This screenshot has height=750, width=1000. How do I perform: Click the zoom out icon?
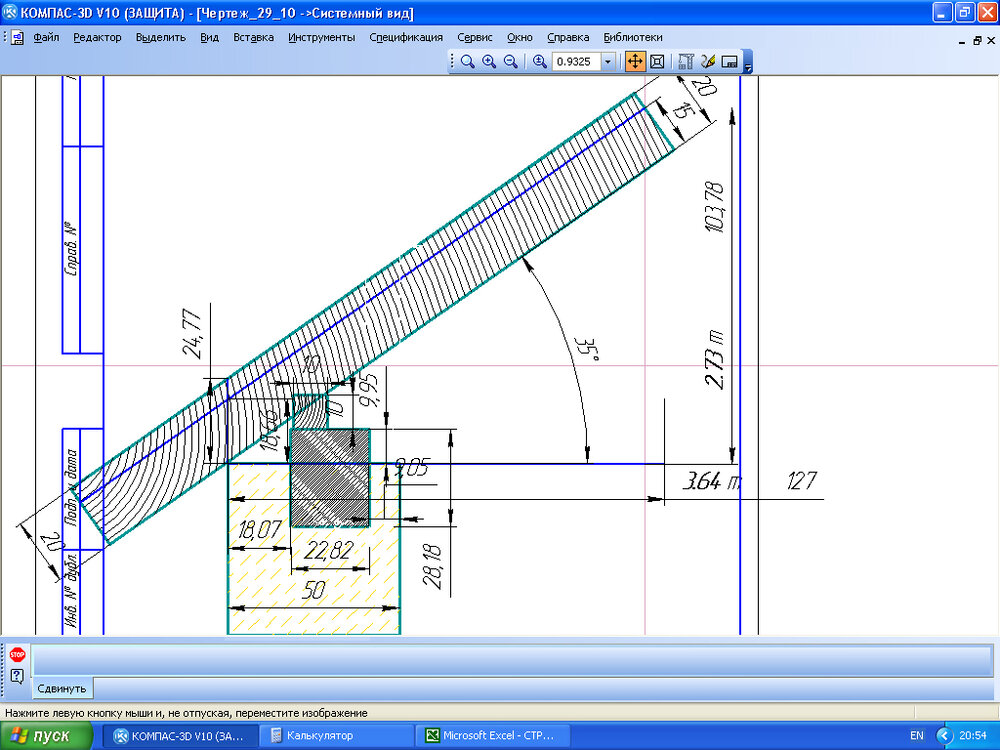[x=510, y=61]
